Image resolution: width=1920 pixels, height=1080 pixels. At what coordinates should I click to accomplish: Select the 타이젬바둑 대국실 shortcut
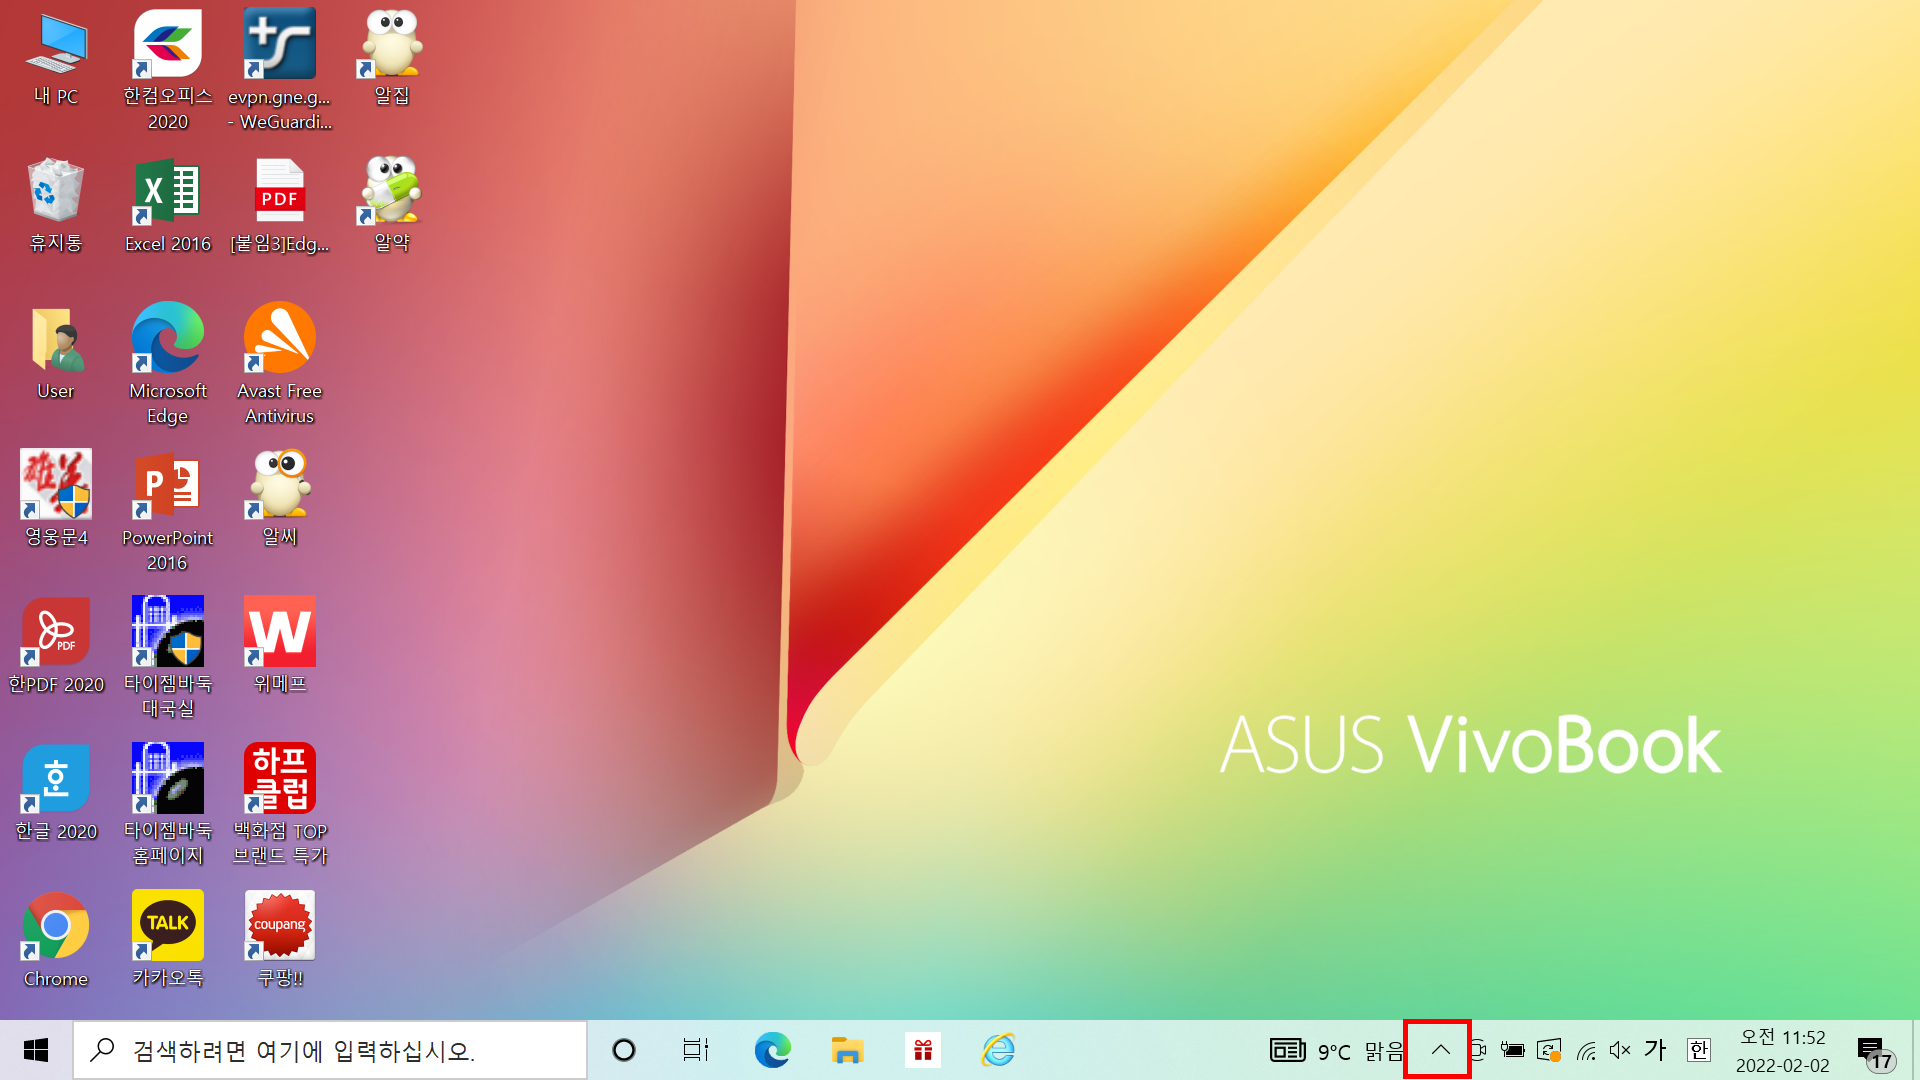click(168, 658)
